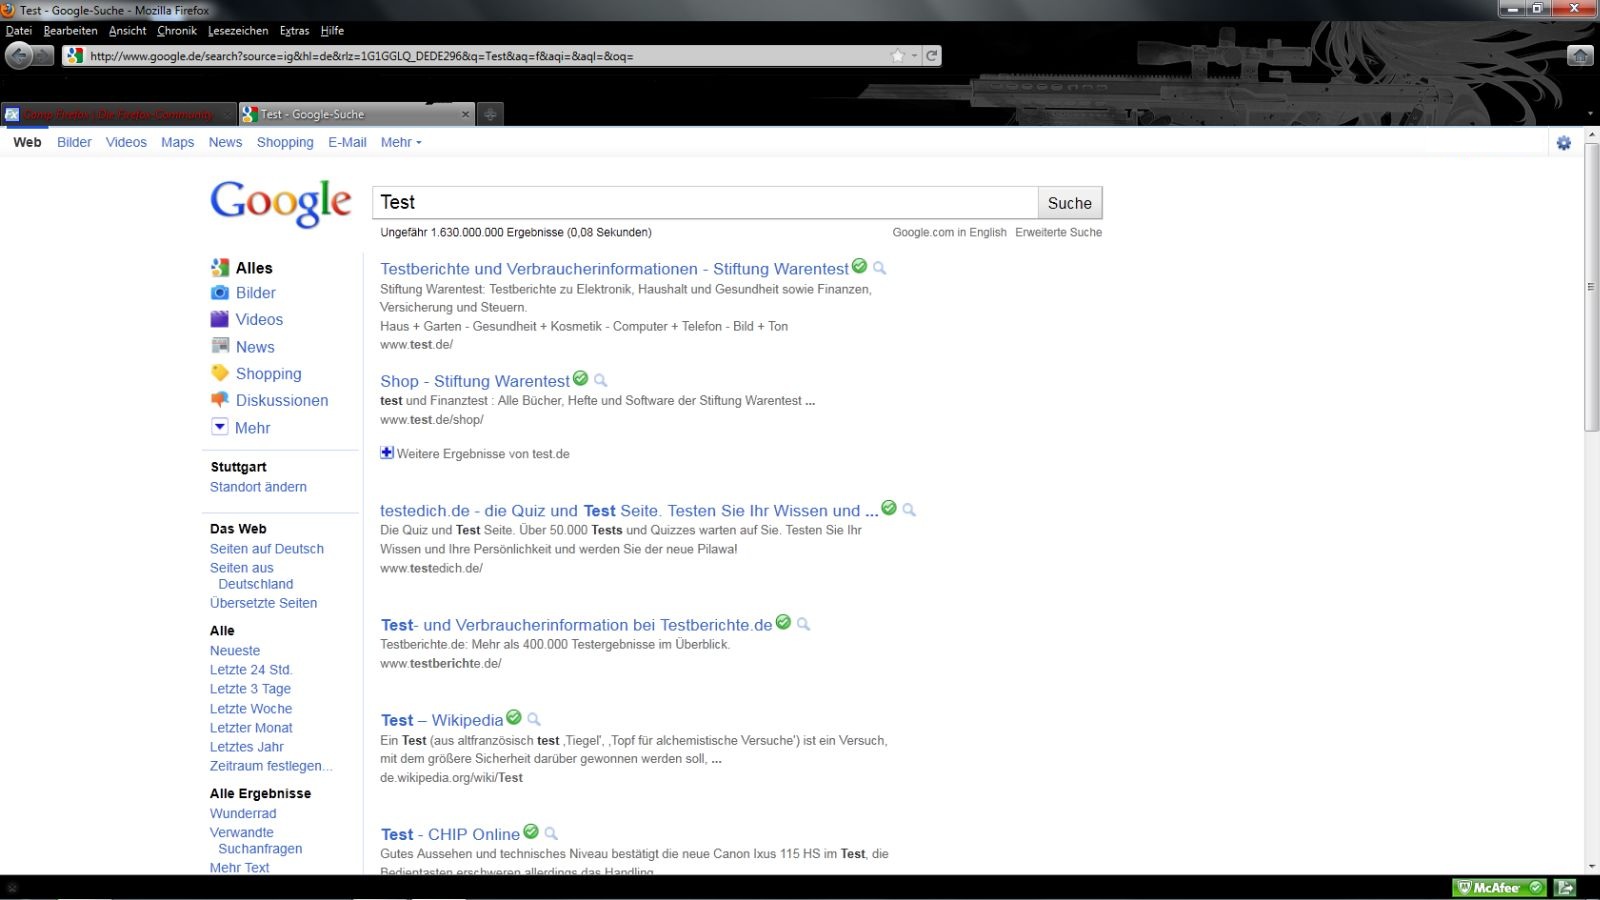Open a new tab with the plus button
1600x900 pixels.
(490, 114)
